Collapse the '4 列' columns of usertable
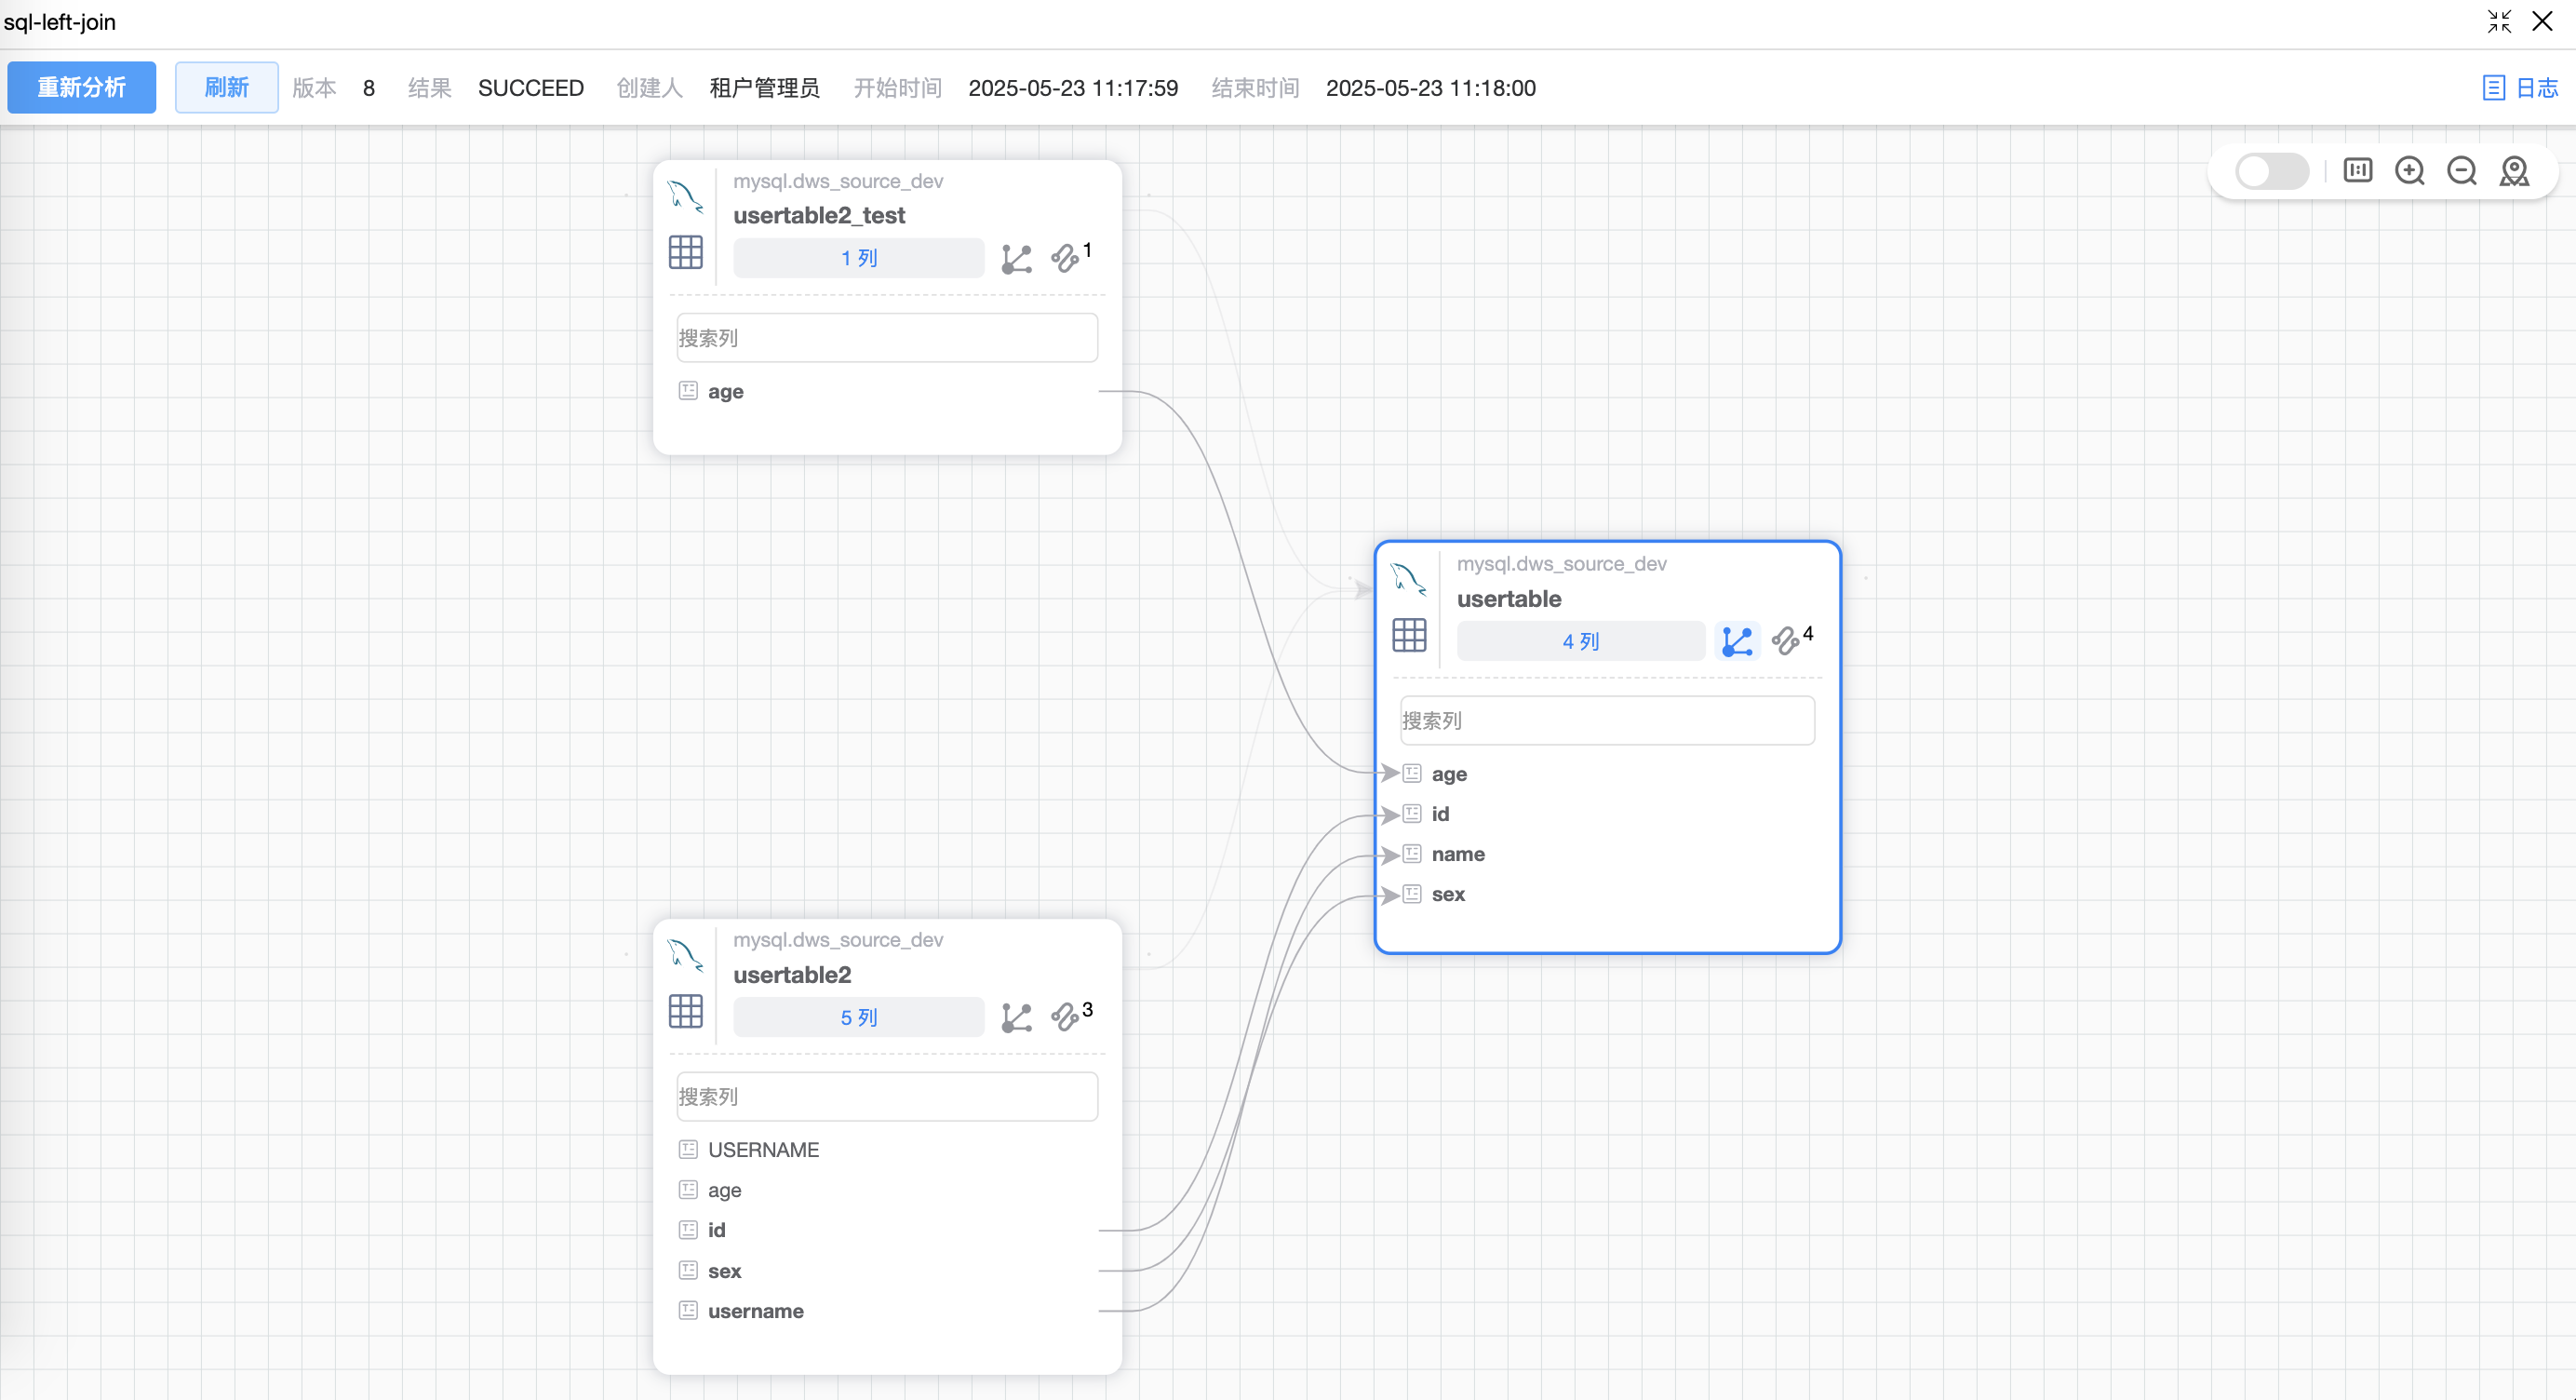2576x1400 pixels. tap(1580, 641)
